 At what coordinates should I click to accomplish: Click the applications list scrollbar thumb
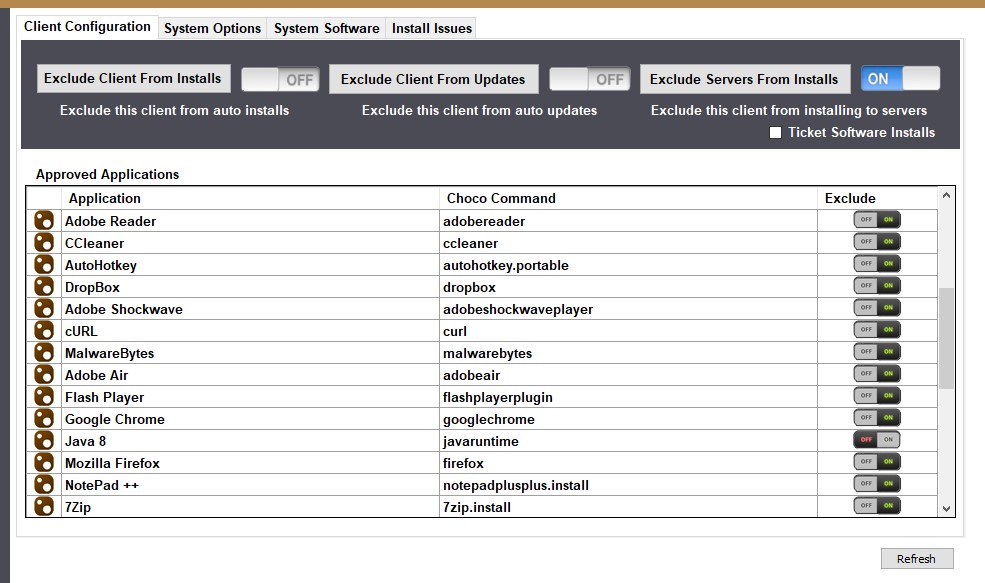[x=946, y=338]
